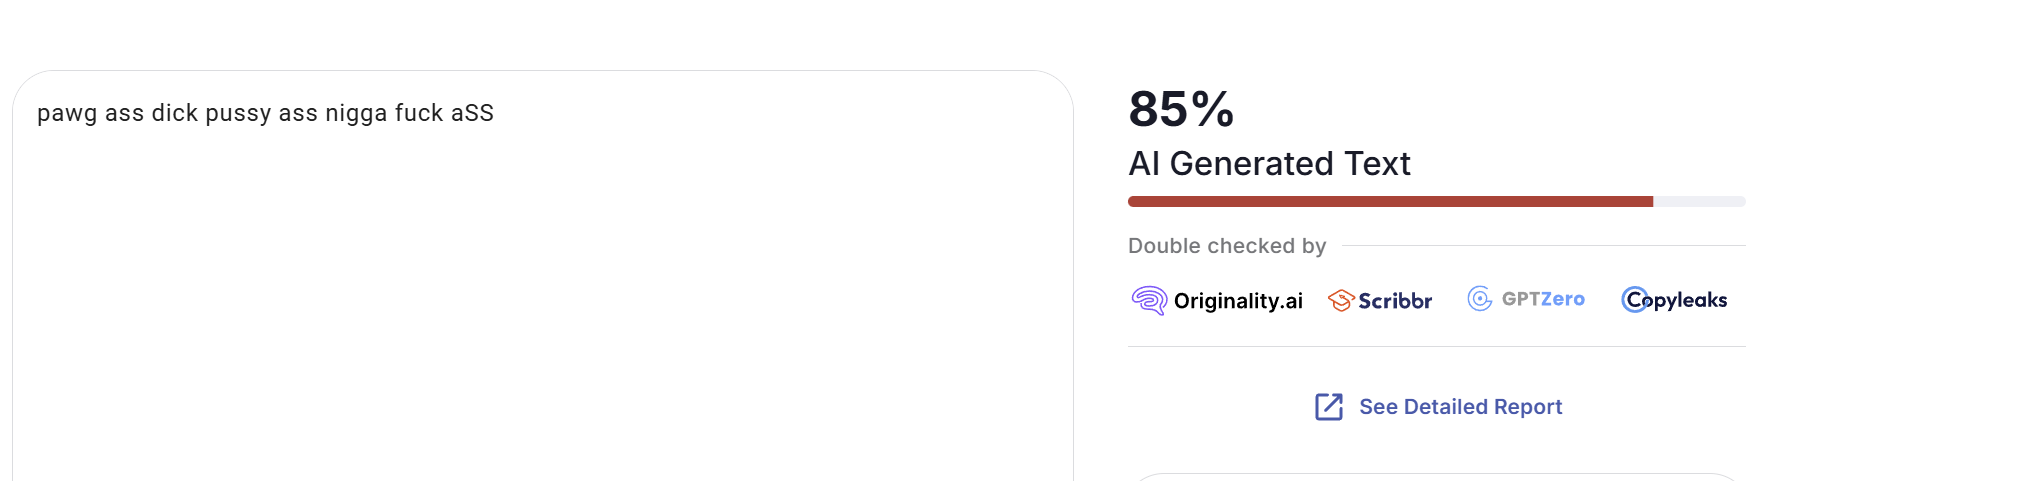Click the Copyleaks circled C logo
This screenshot has width=2017, height=481.
(1634, 300)
